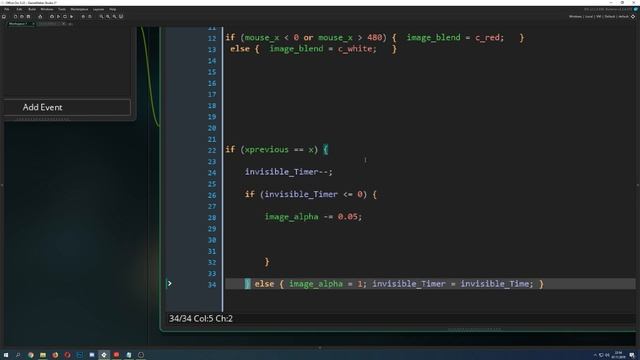Click line number 22 in gutter

pyautogui.click(x=212, y=150)
